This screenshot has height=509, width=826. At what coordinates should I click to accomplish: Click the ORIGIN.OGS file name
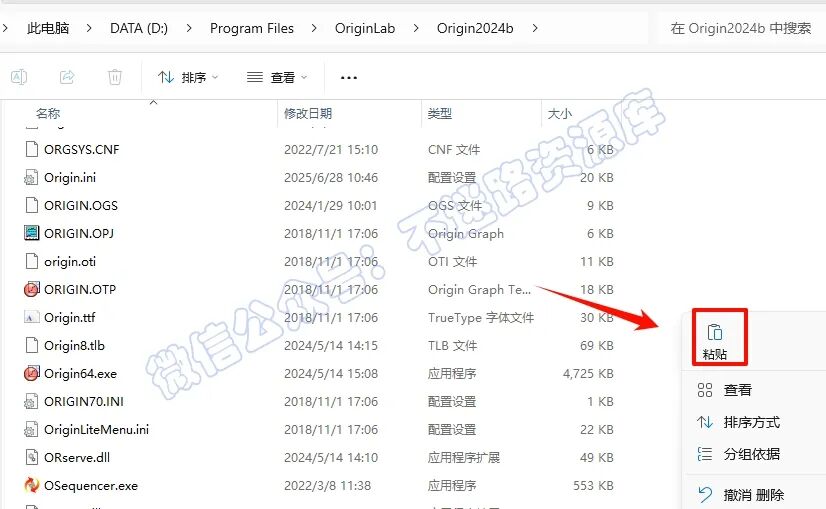point(81,205)
